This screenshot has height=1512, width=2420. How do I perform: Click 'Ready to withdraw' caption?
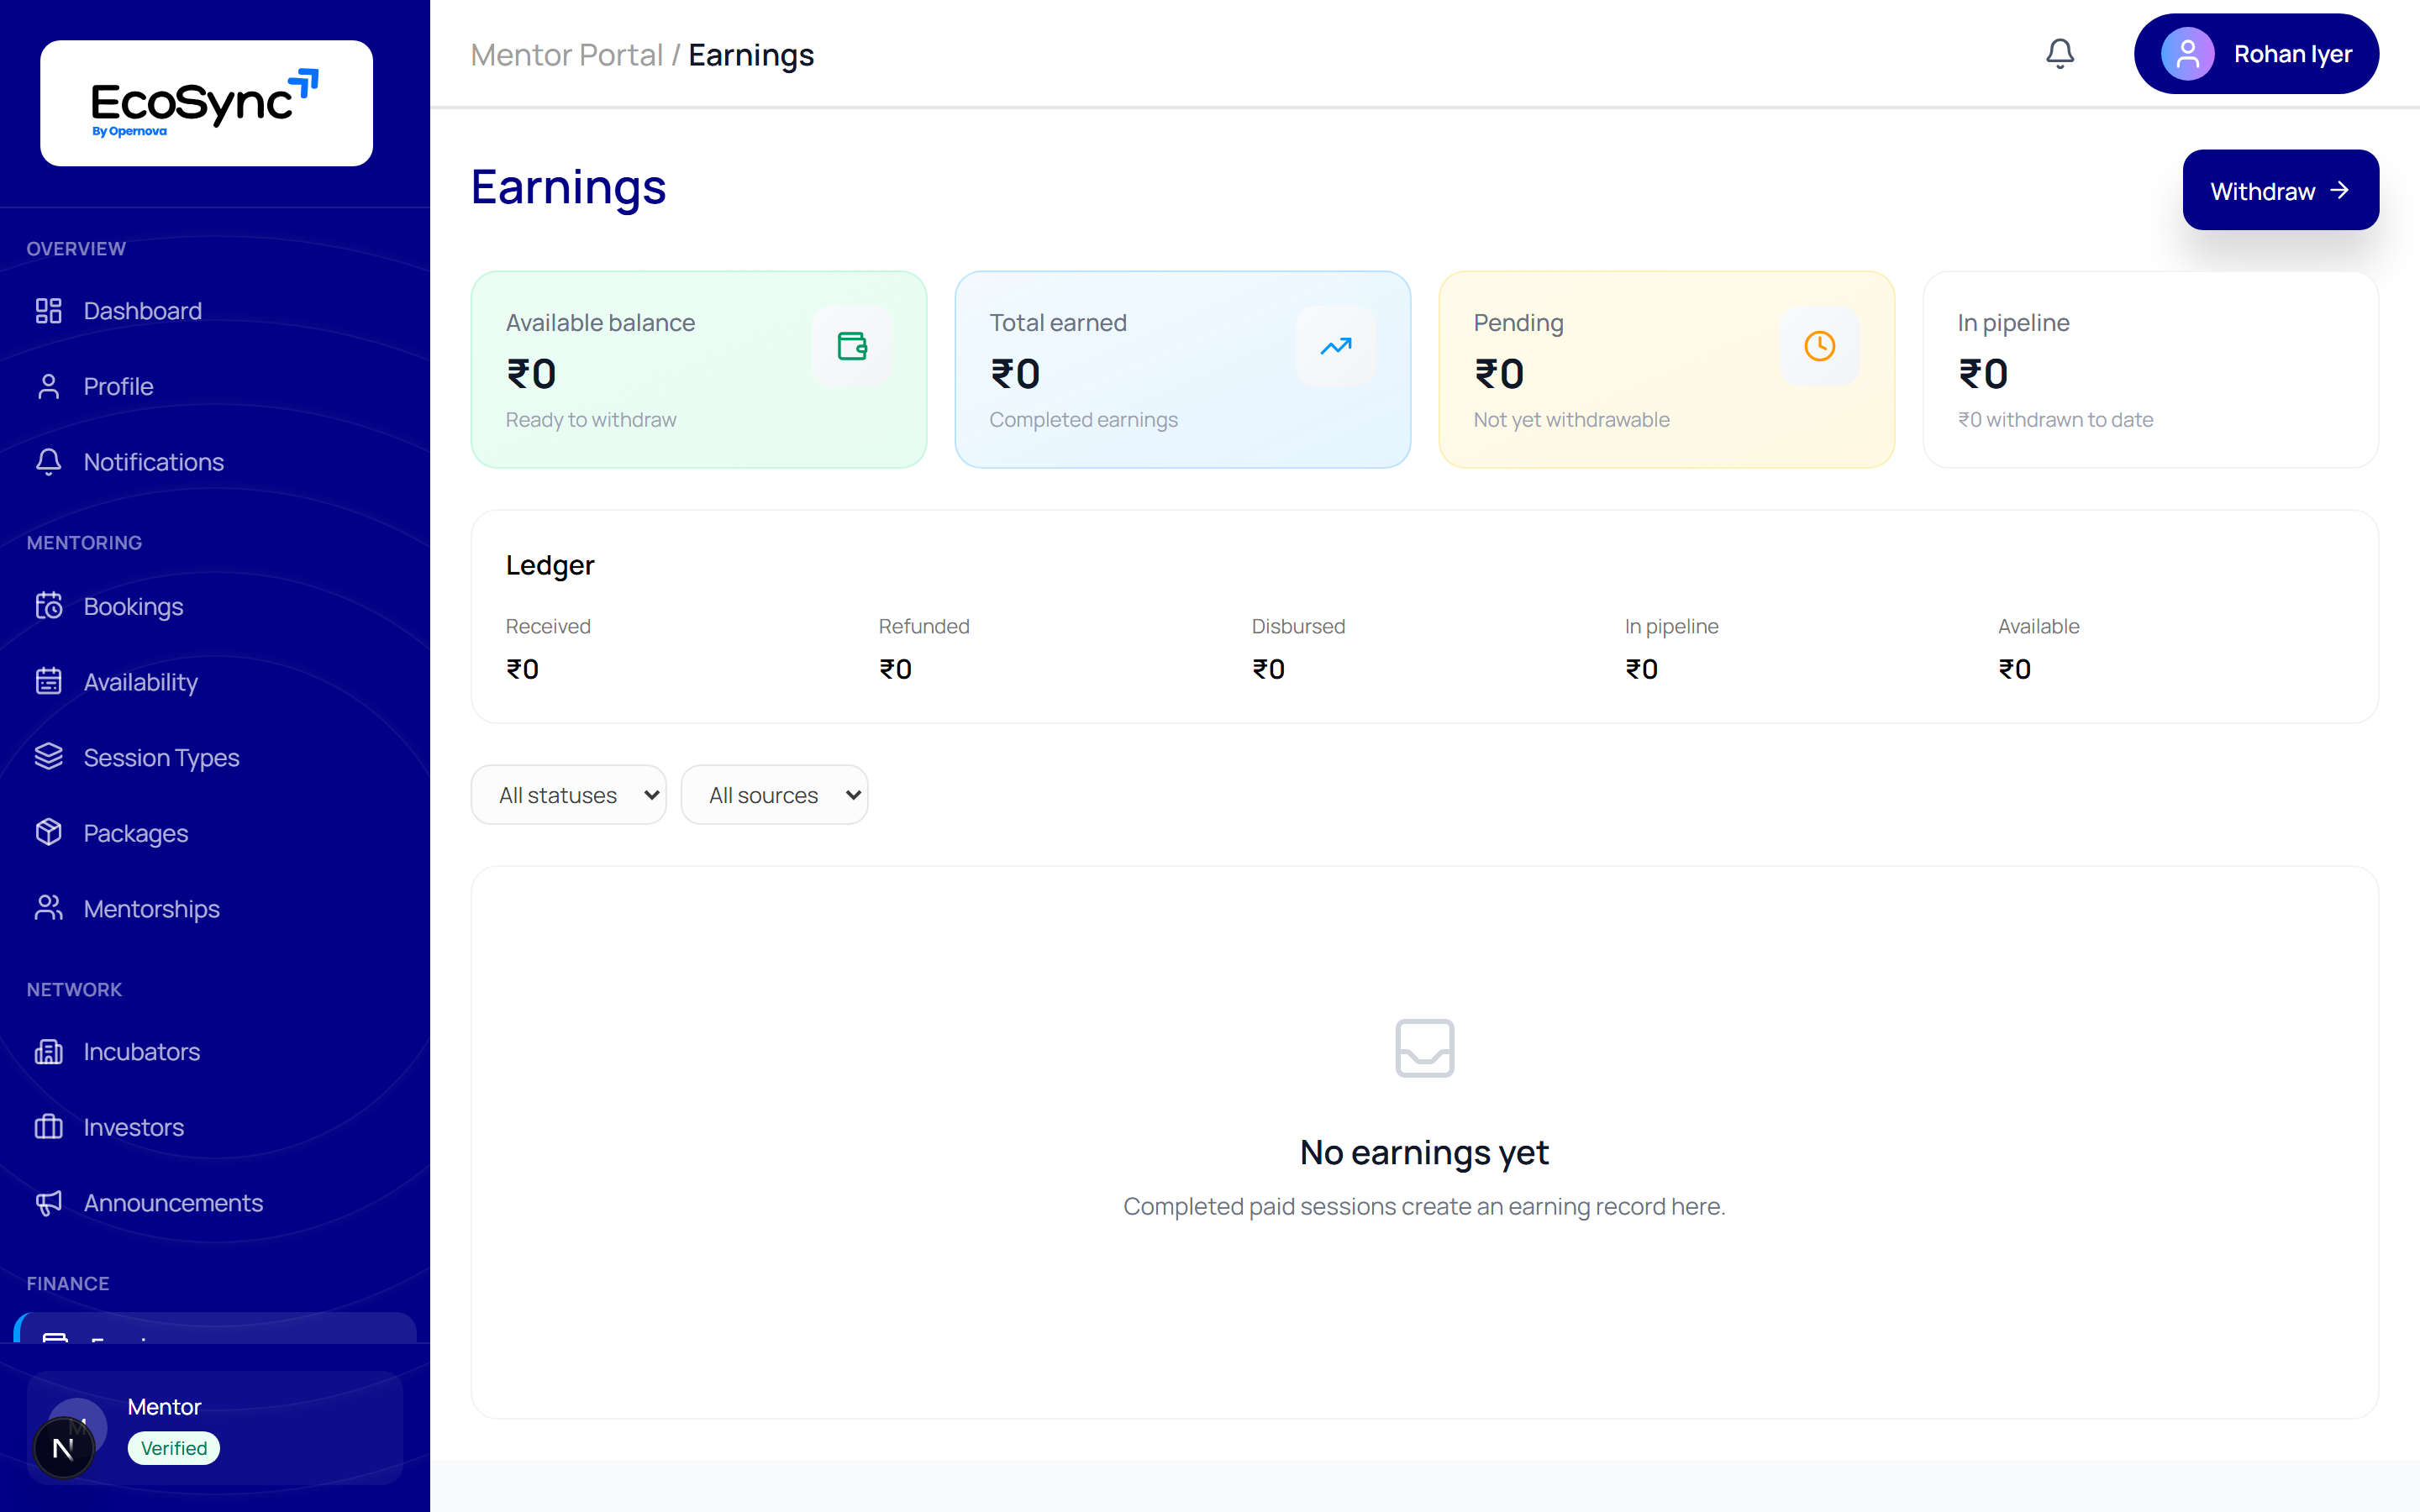point(591,420)
